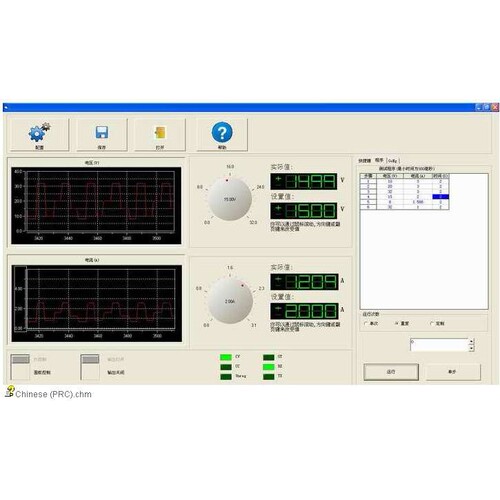Image resolution: width=500 pixels, height=500 pixels.
Task: Click the run count number field
Action: point(439,345)
